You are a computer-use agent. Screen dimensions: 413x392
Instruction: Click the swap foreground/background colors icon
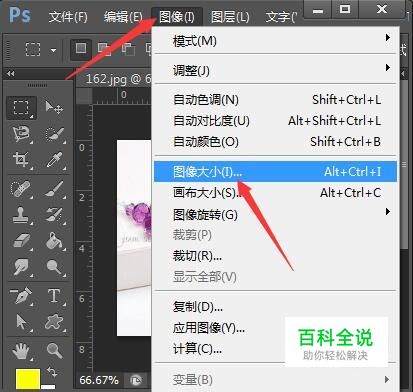point(52,372)
